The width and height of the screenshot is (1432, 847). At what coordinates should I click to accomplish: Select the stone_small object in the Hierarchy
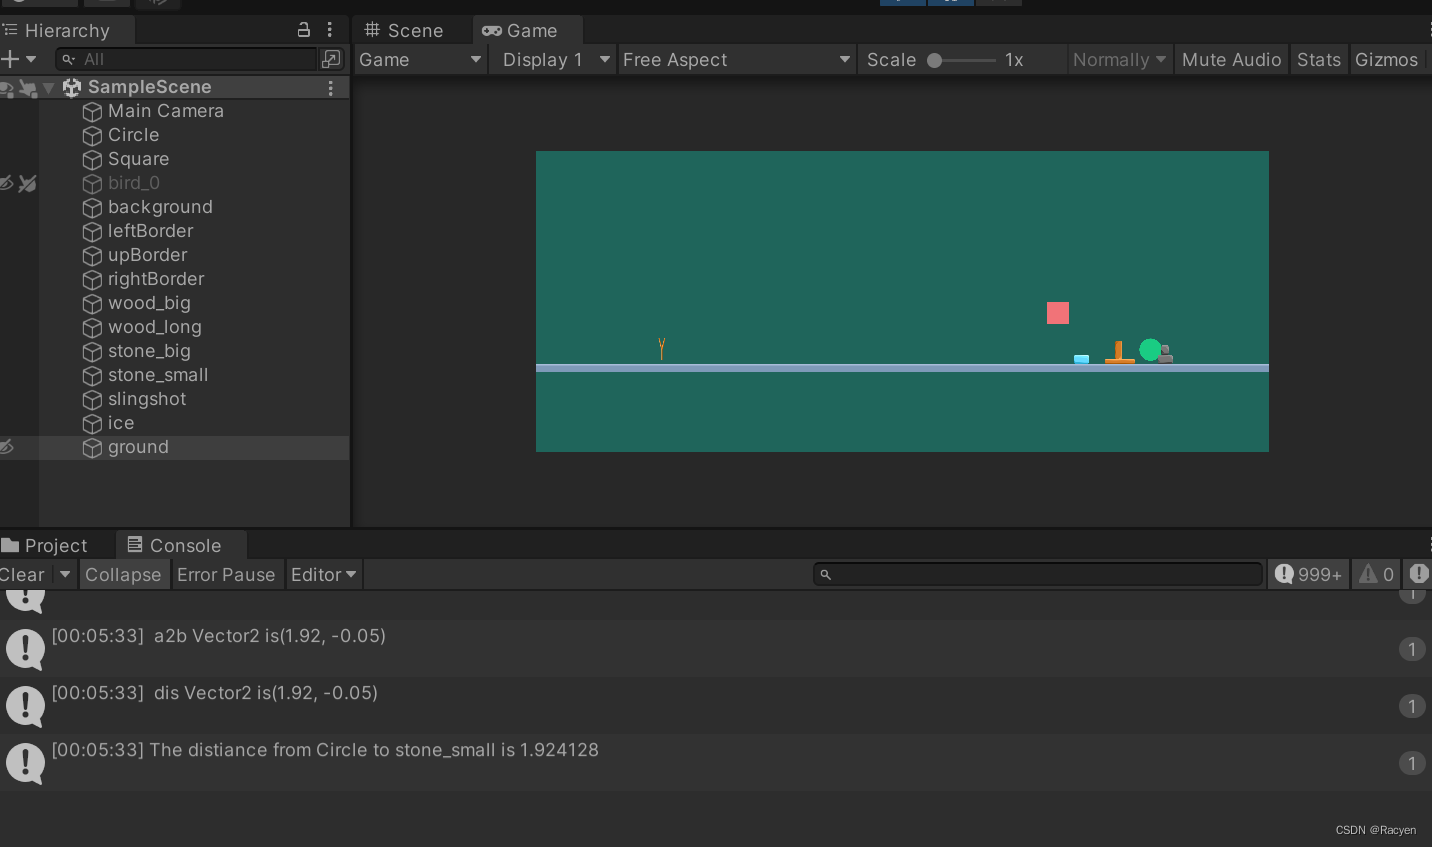point(157,375)
